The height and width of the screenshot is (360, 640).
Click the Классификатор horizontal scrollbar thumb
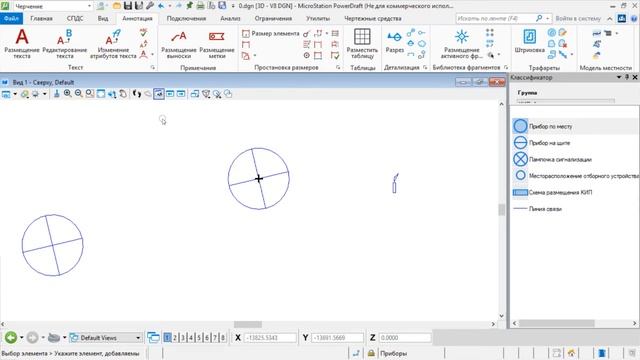click(556, 323)
